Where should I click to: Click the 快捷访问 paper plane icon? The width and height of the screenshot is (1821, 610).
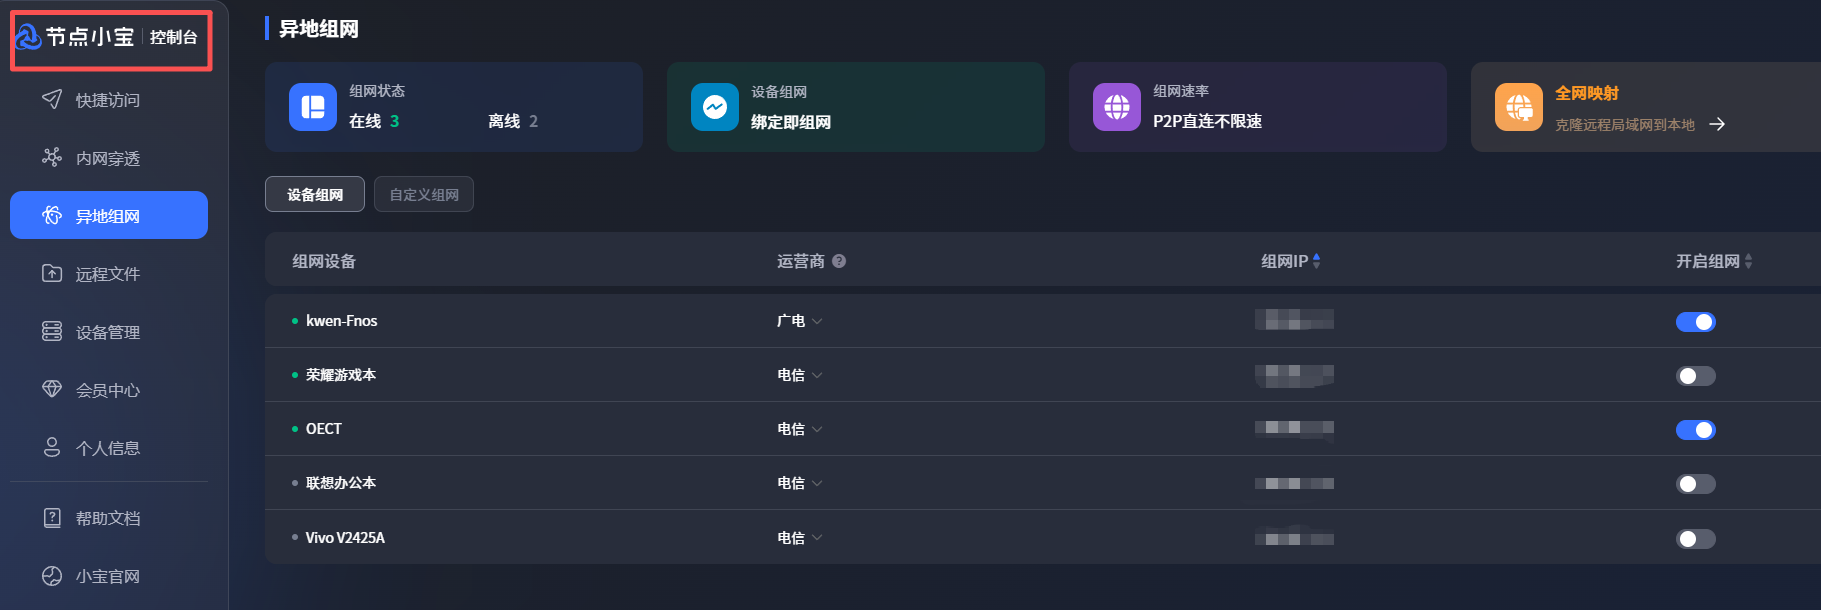(x=52, y=99)
